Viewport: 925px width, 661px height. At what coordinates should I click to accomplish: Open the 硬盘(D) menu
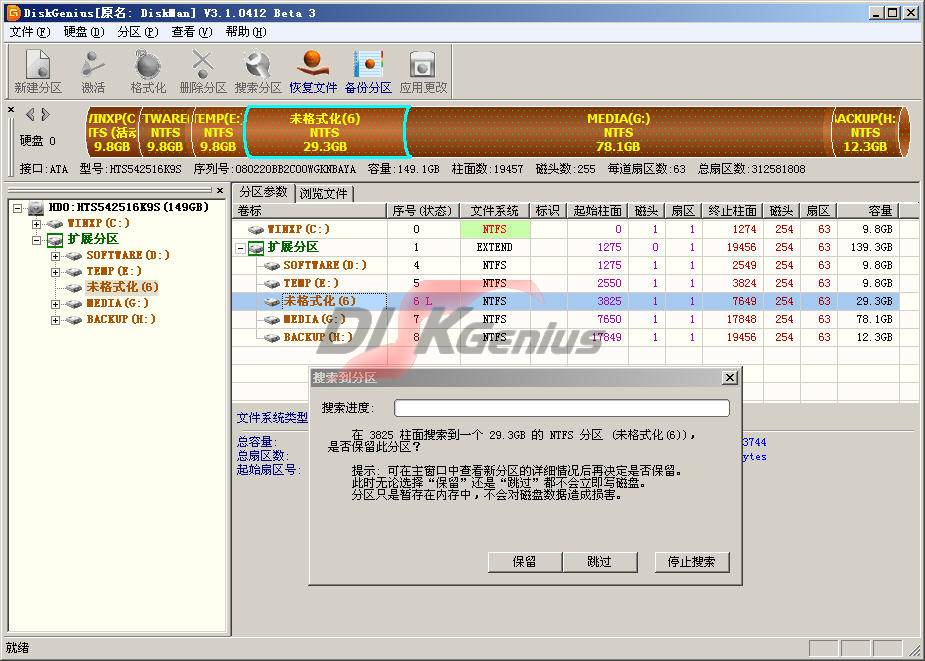pos(84,32)
